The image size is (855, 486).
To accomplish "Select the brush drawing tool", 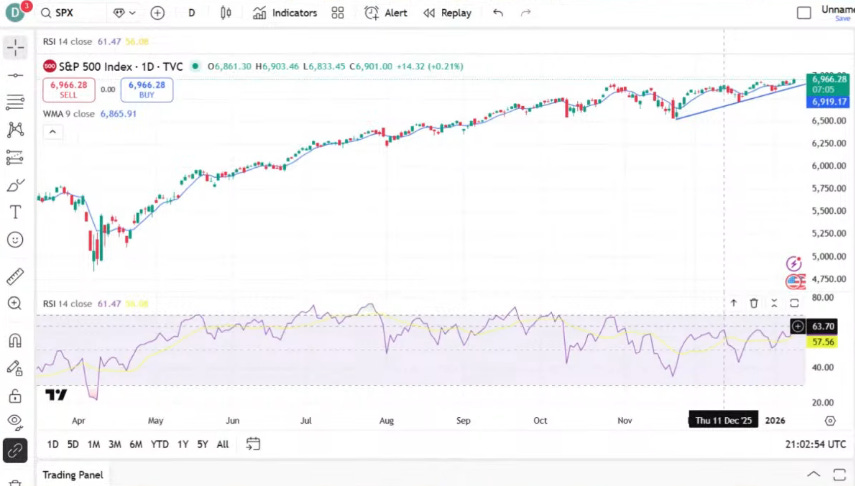I will click(x=15, y=185).
